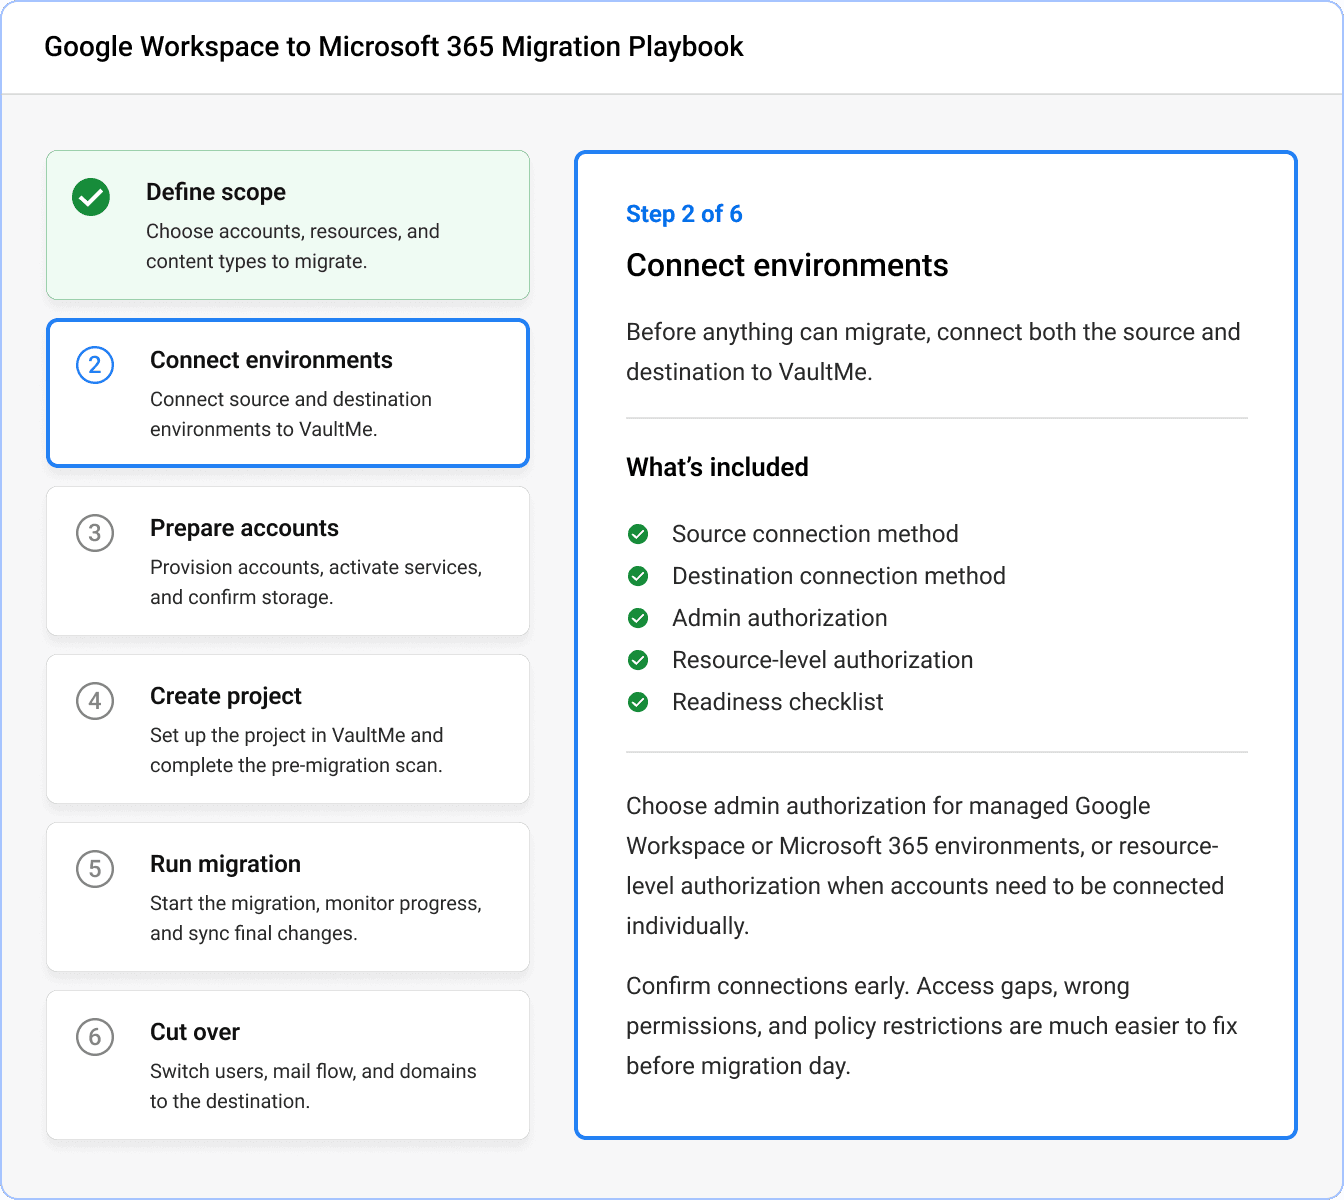This screenshot has height=1200, width=1344.
Task: Click check icon beside Readiness checklist
Action: [x=638, y=702]
